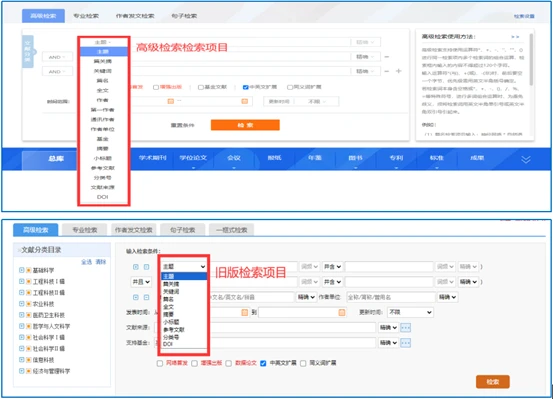The height and width of the screenshot is (399, 553).
Task: Tick the 信息科技 category checkbox icon
Action: click(x=29, y=360)
